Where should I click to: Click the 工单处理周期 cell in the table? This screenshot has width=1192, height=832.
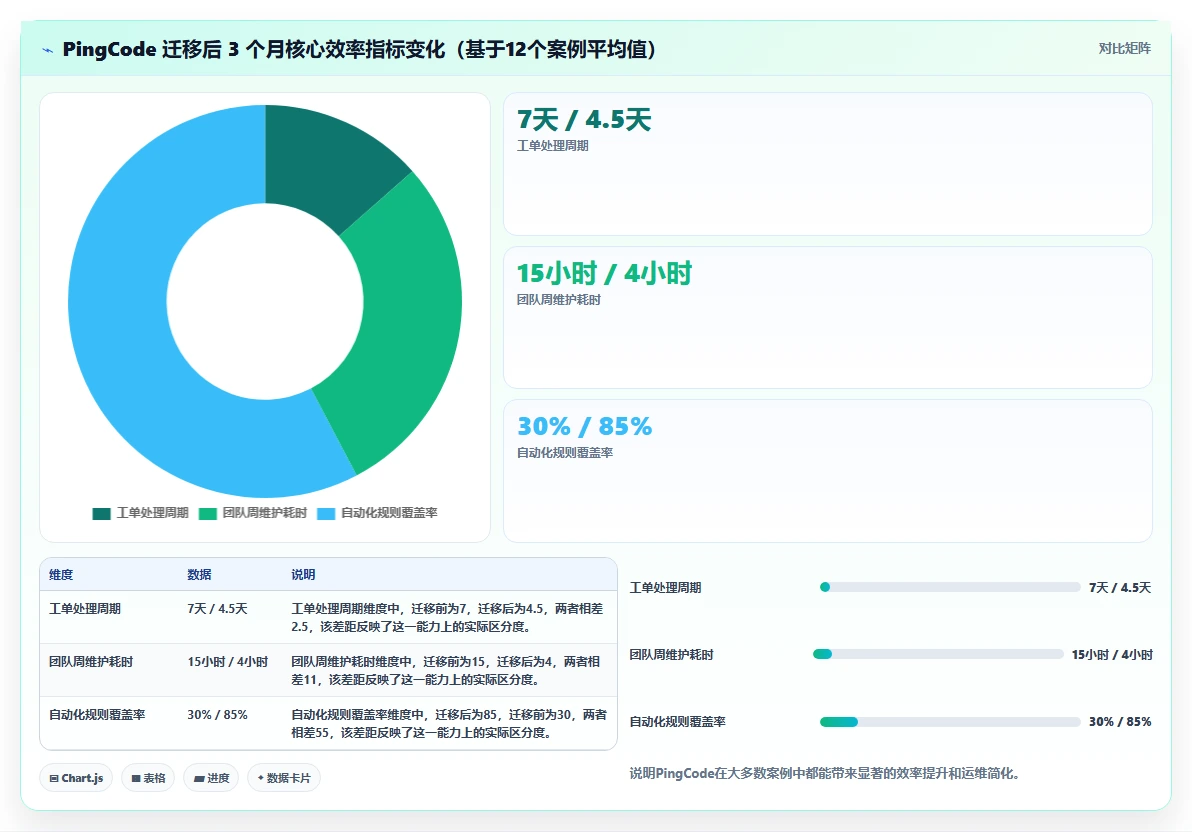84,608
